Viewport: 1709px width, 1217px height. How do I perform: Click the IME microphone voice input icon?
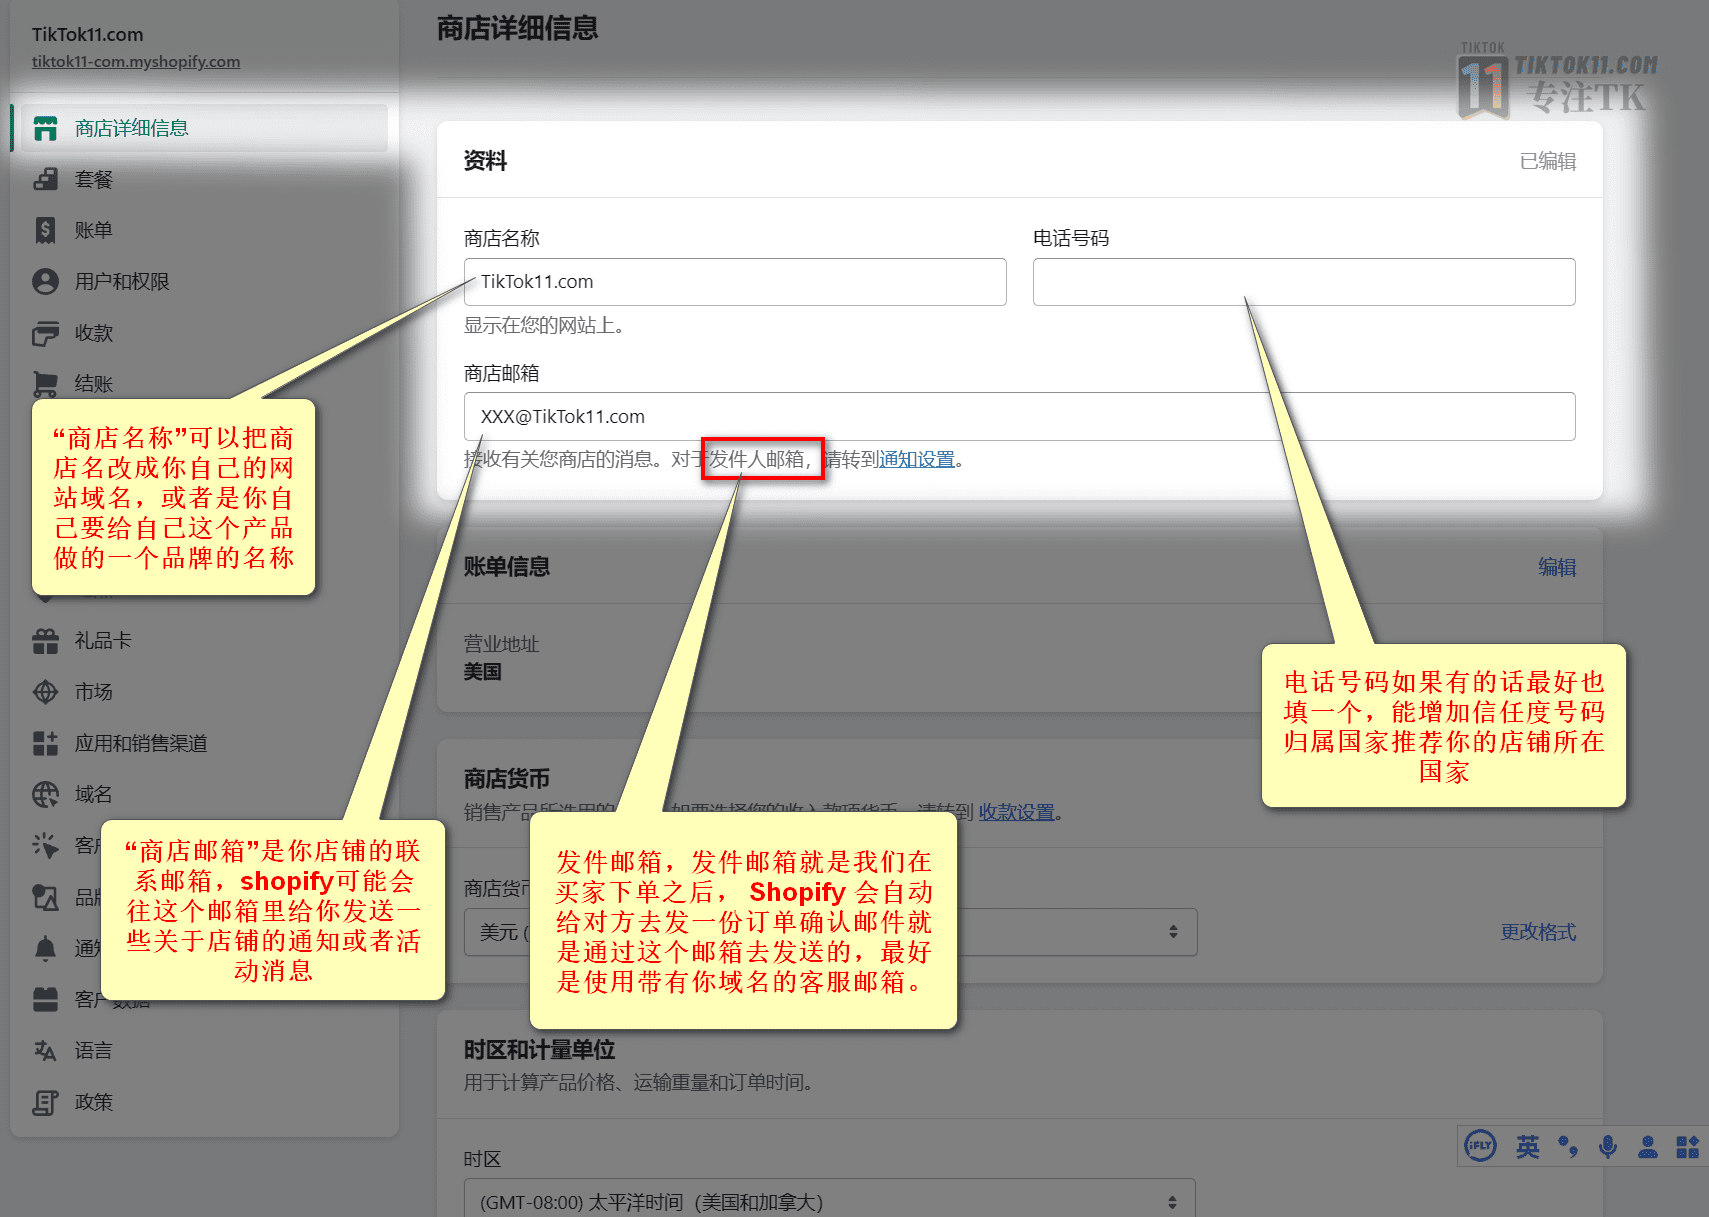1608,1146
